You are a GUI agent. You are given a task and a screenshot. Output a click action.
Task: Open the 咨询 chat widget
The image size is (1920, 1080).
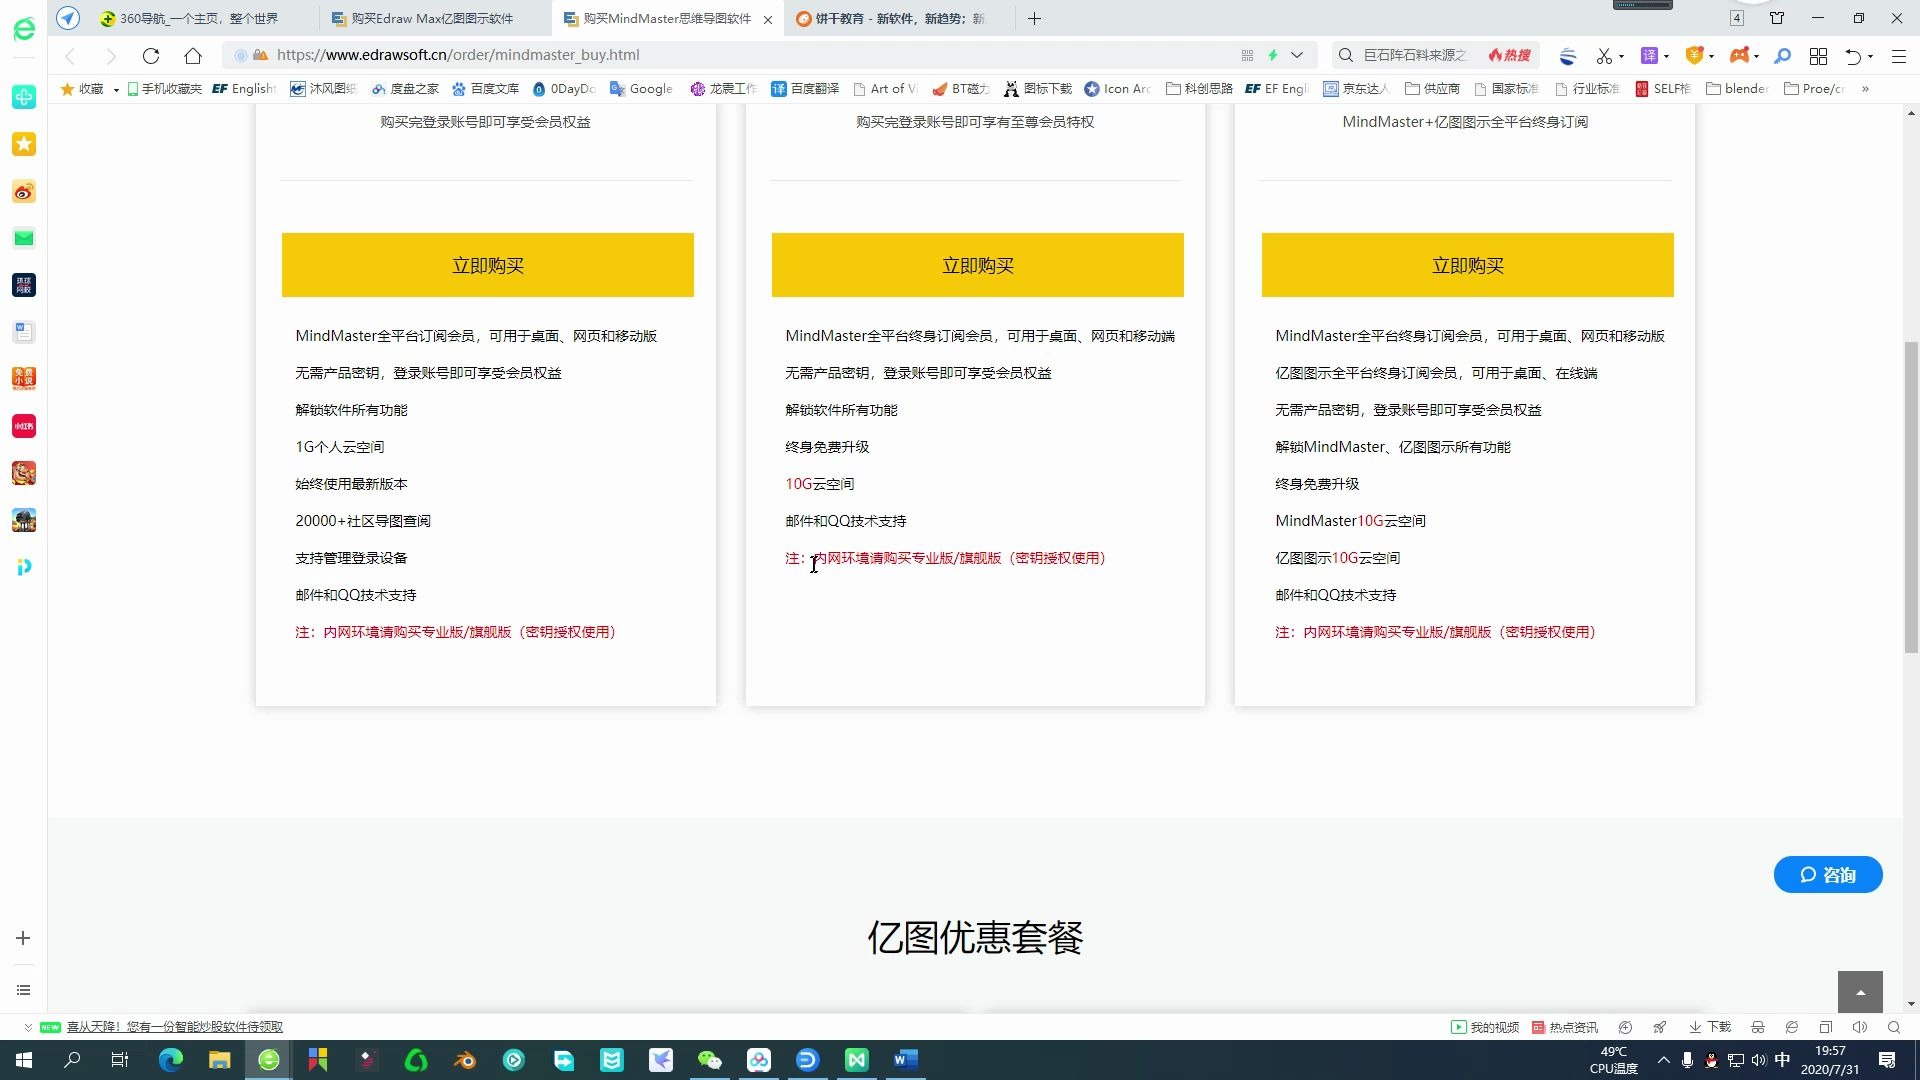click(1827, 874)
